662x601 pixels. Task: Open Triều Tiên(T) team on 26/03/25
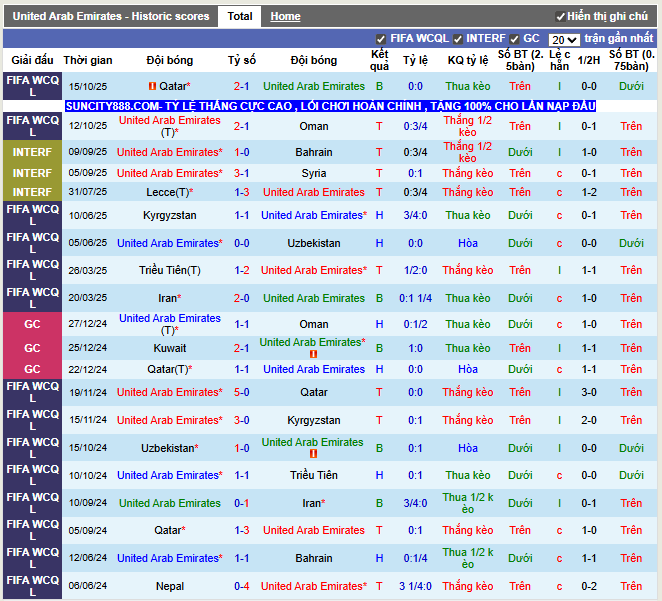169,270
